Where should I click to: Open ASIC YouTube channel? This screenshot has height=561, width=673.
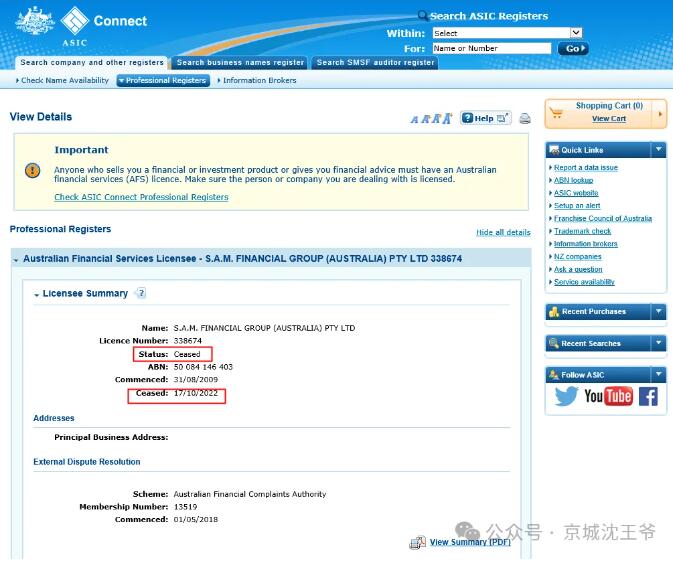coord(608,396)
